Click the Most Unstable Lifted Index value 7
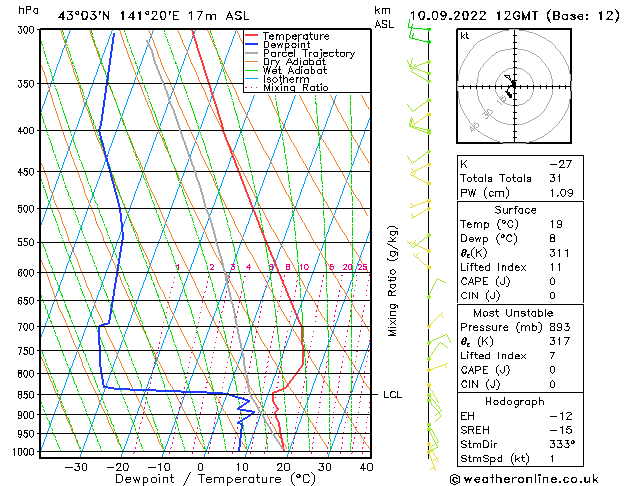Viewport: 629px width, 486px height. (552, 356)
